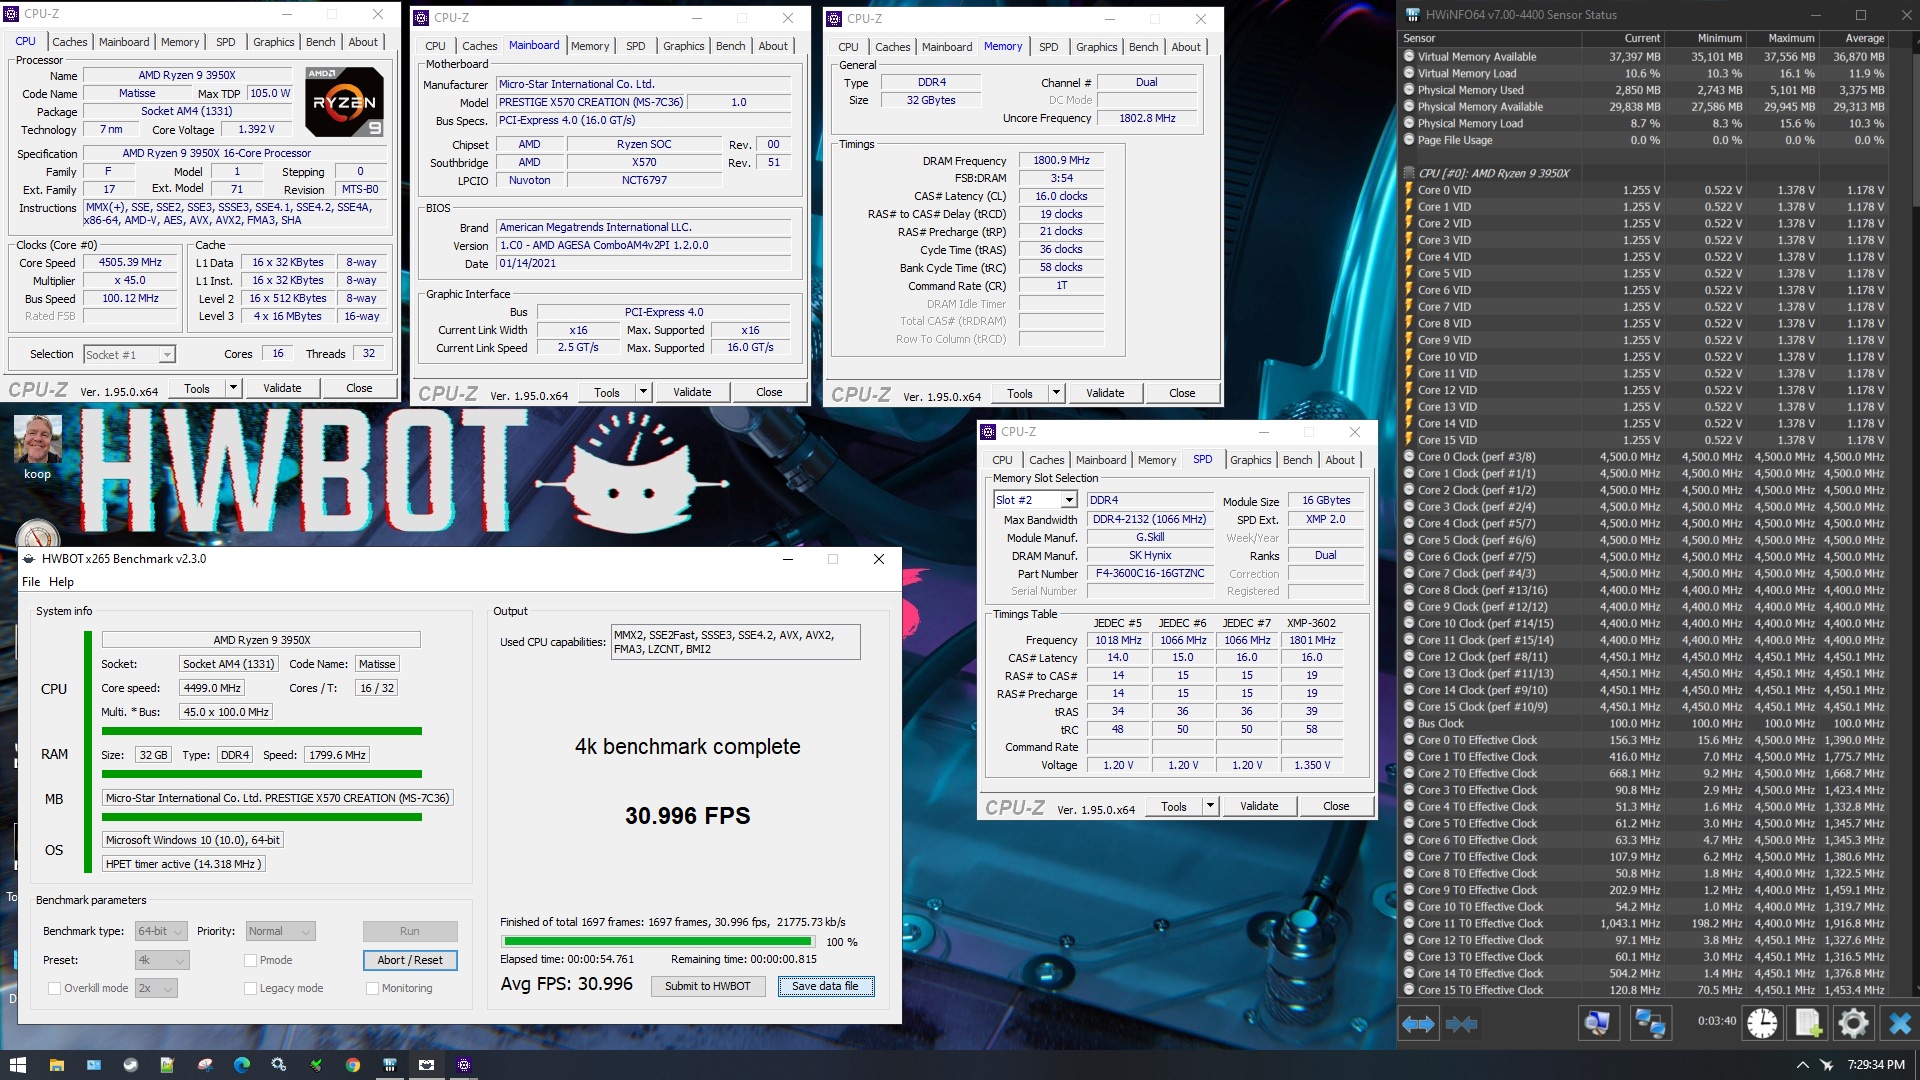Reset HWiNFO elapsed time clock icon
Screen dimensions: 1920x1080
[x=1762, y=1022]
